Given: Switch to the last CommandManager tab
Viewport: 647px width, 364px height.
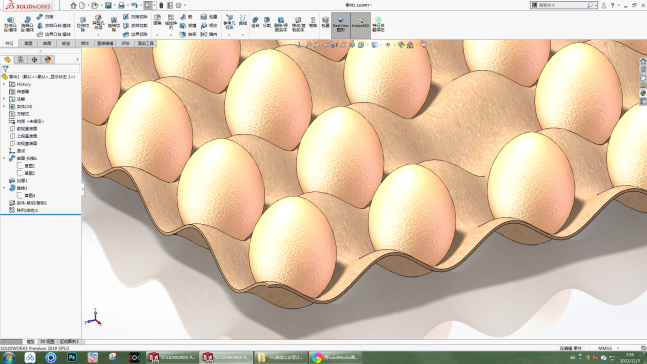Looking at the screenshot, I should tap(145, 43).
